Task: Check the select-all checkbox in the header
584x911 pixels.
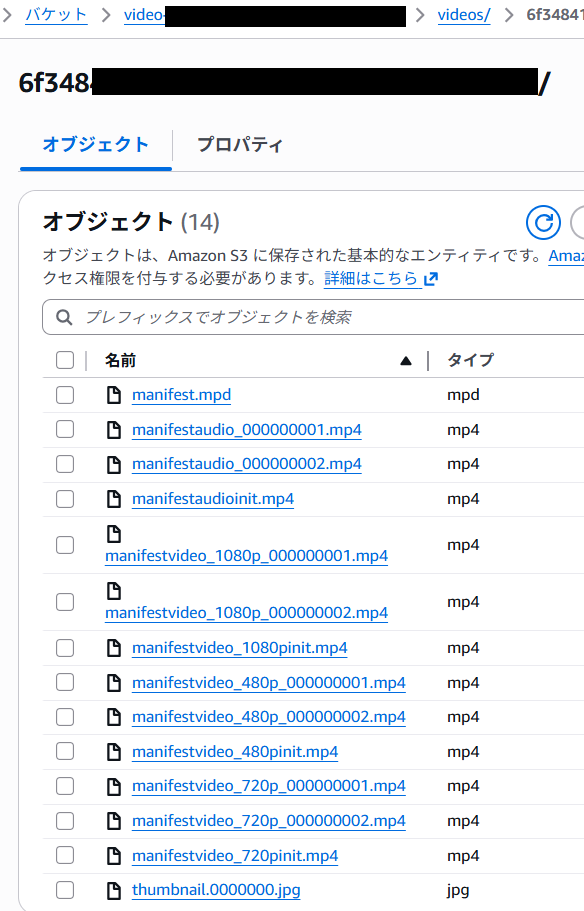Action: point(65,360)
